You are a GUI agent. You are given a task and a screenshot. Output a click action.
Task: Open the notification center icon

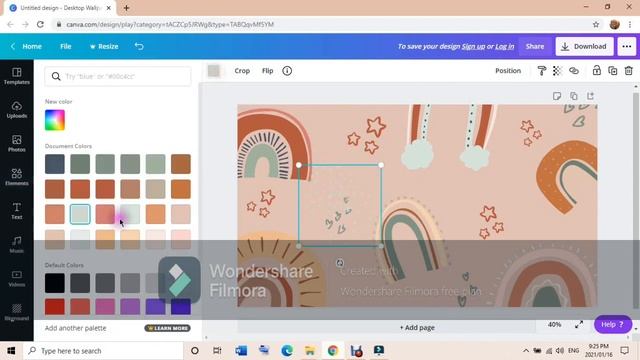pyautogui.click(x=624, y=351)
